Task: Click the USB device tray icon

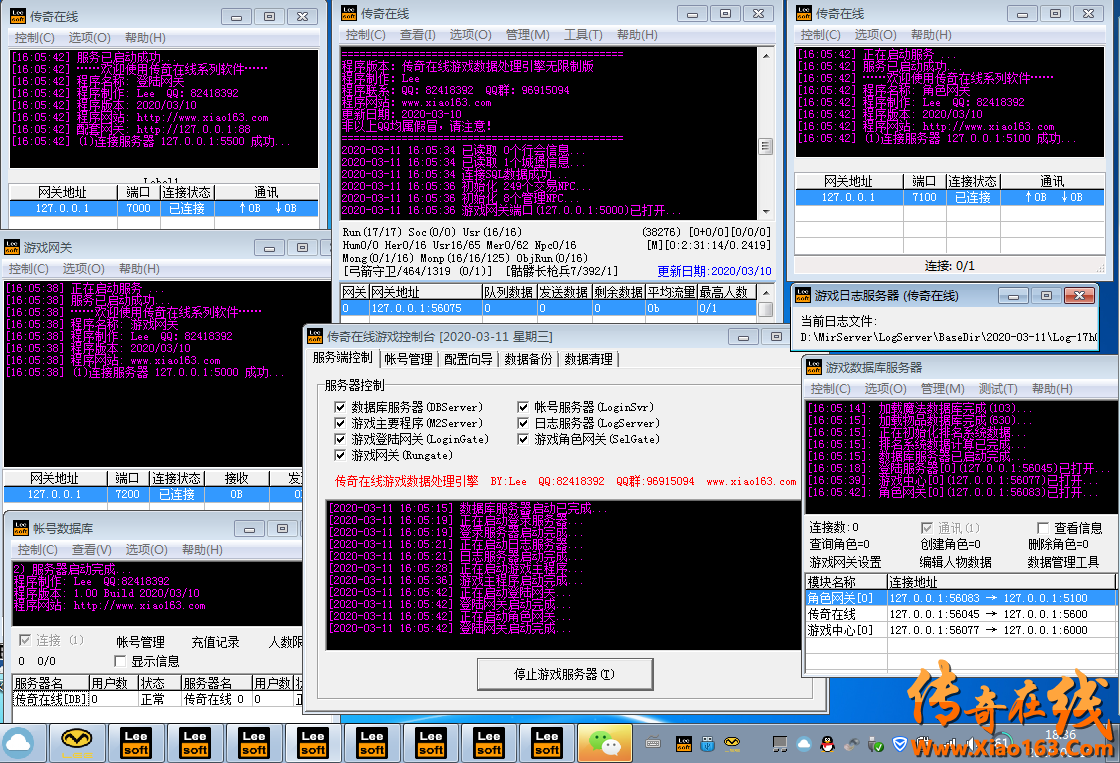Action: (707, 744)
